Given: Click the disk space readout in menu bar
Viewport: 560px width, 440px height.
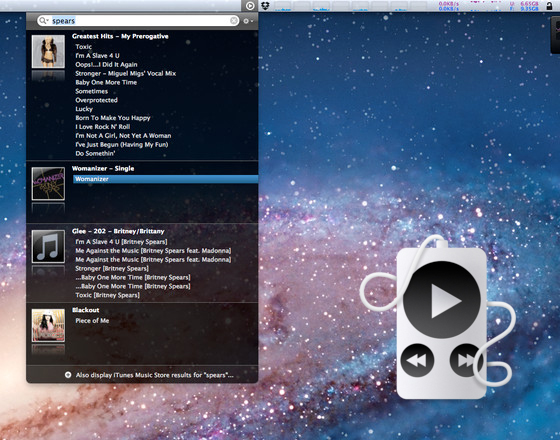Looking at the screenshot, I should tap(525, 6).
